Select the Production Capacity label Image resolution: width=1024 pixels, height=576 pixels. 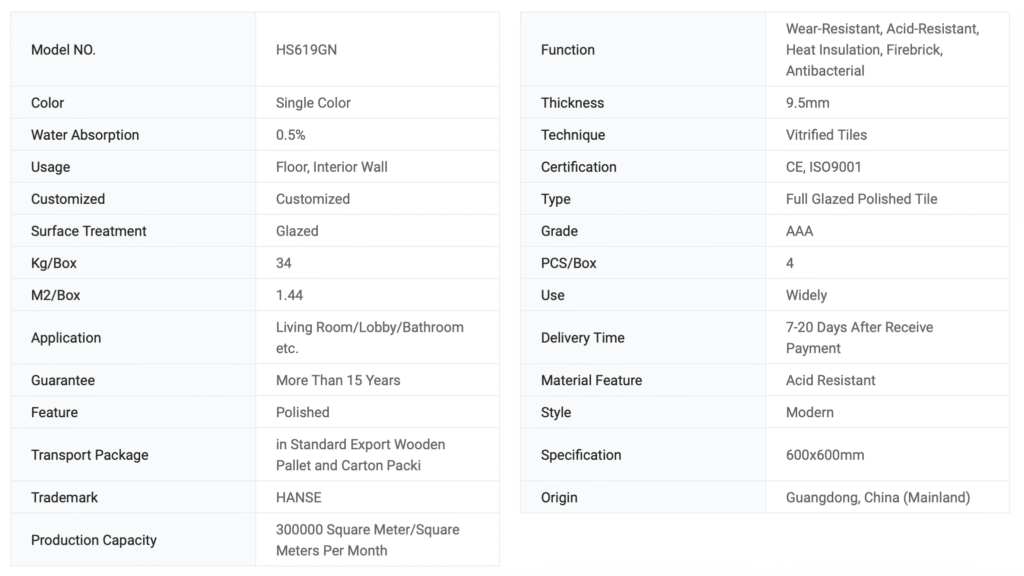click(x=94, y=540)
